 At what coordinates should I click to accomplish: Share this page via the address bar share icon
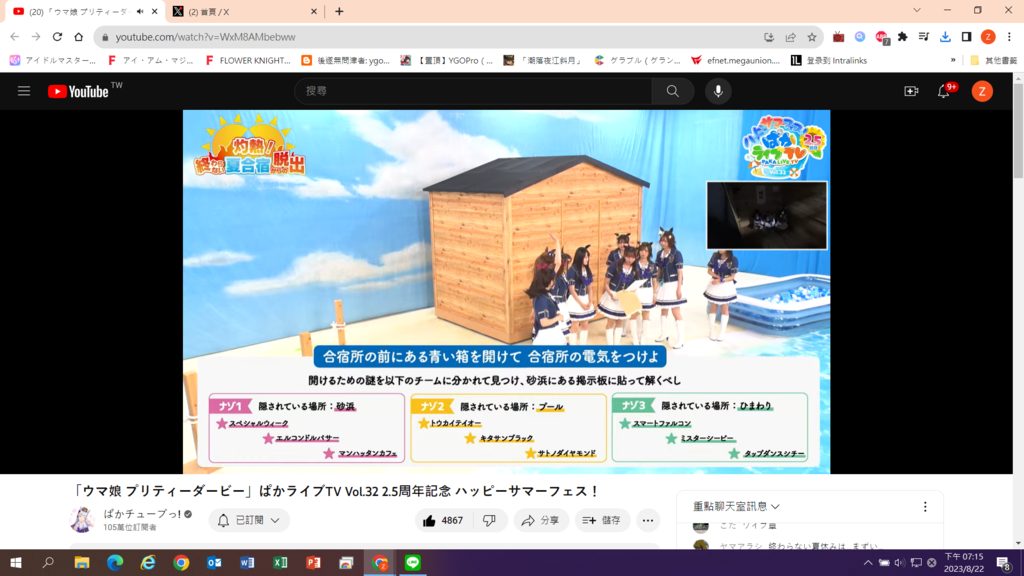coord(790,37)
